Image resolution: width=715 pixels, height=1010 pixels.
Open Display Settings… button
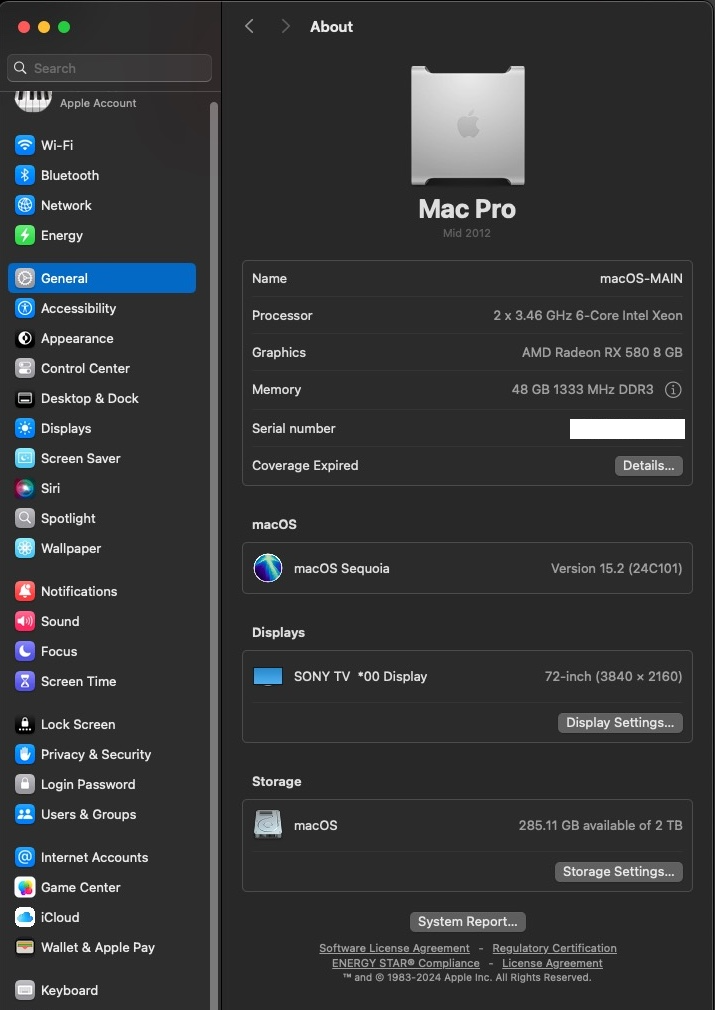(620, 723)
